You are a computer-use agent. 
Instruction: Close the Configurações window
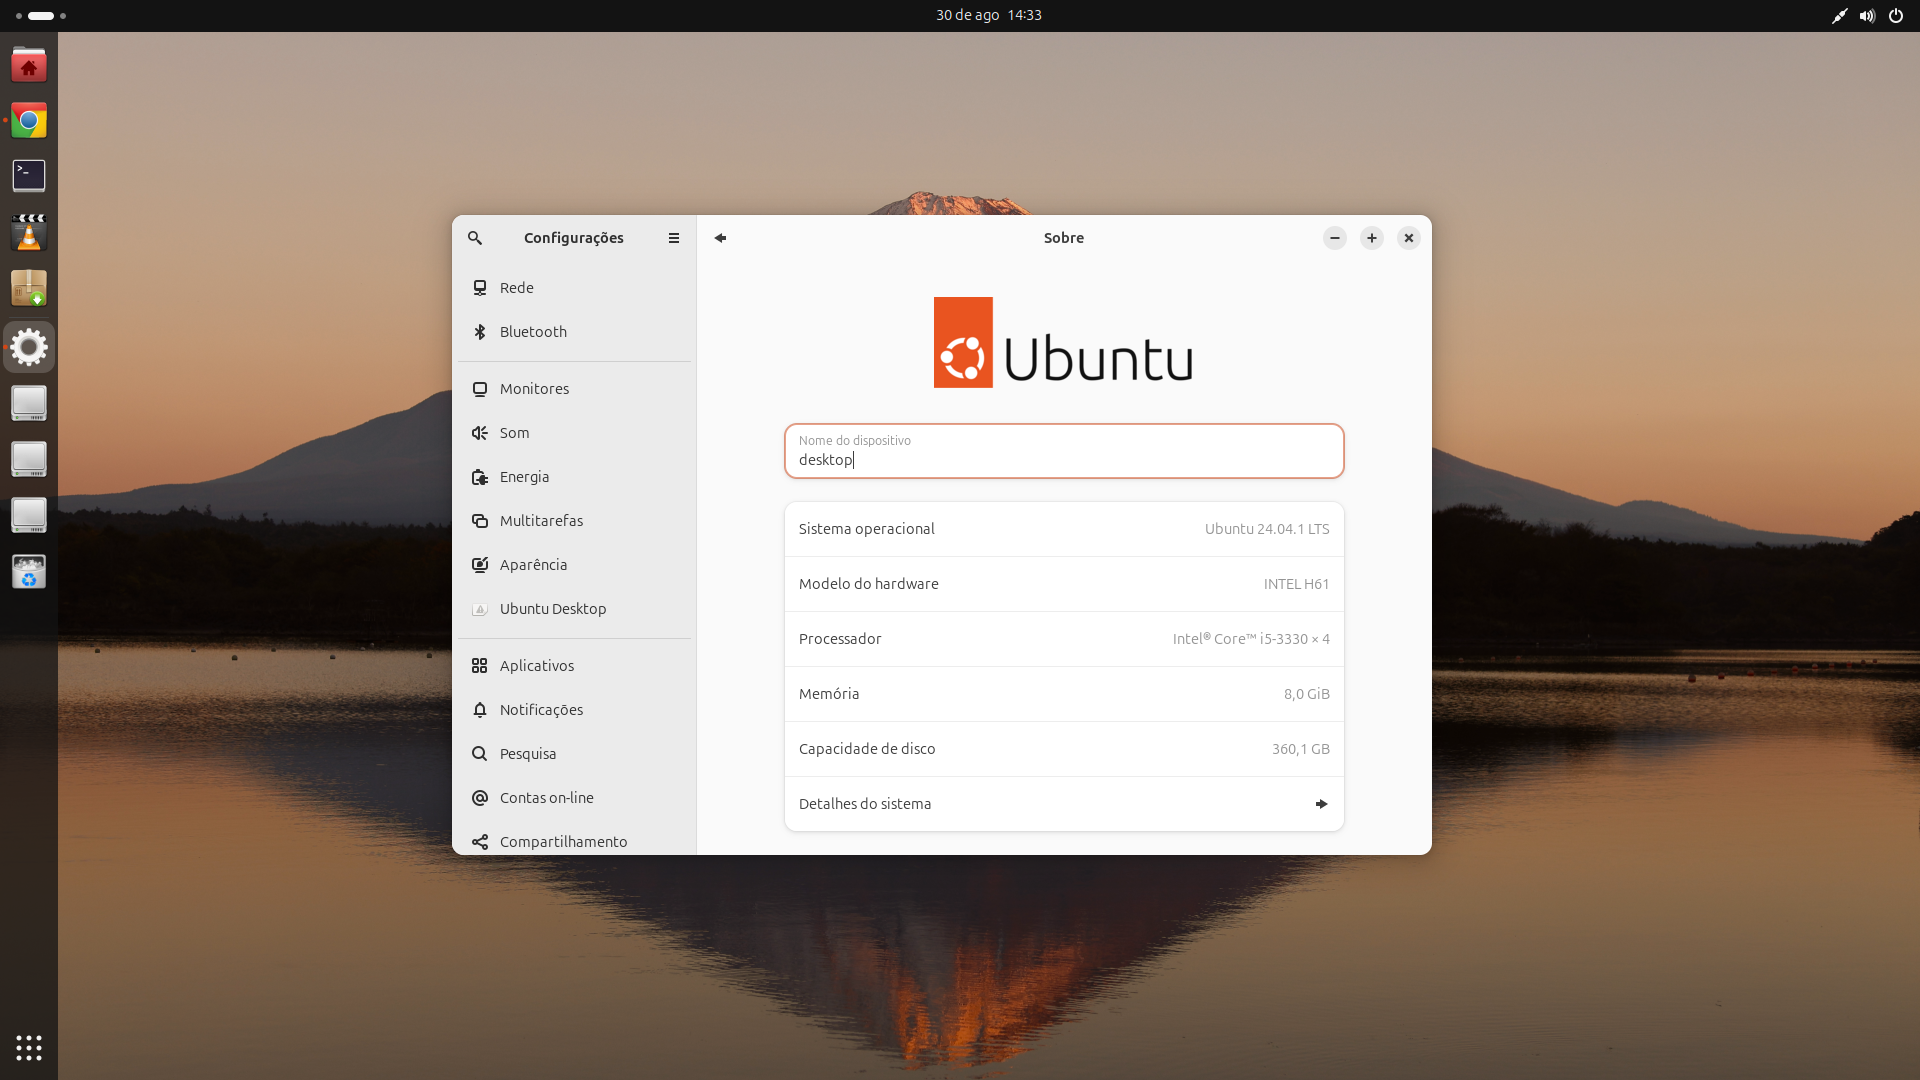pos(1409,238)
